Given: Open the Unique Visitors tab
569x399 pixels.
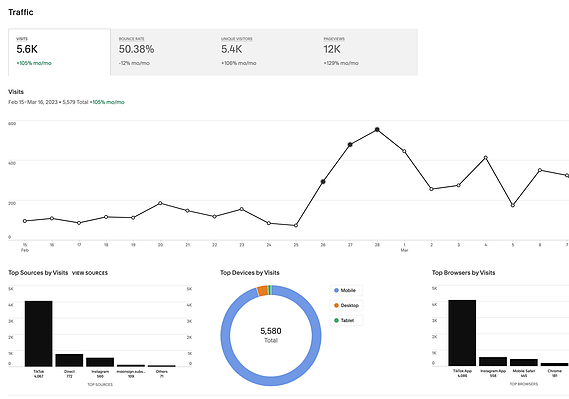Looking at the screenshot, I should click(264, 52).
